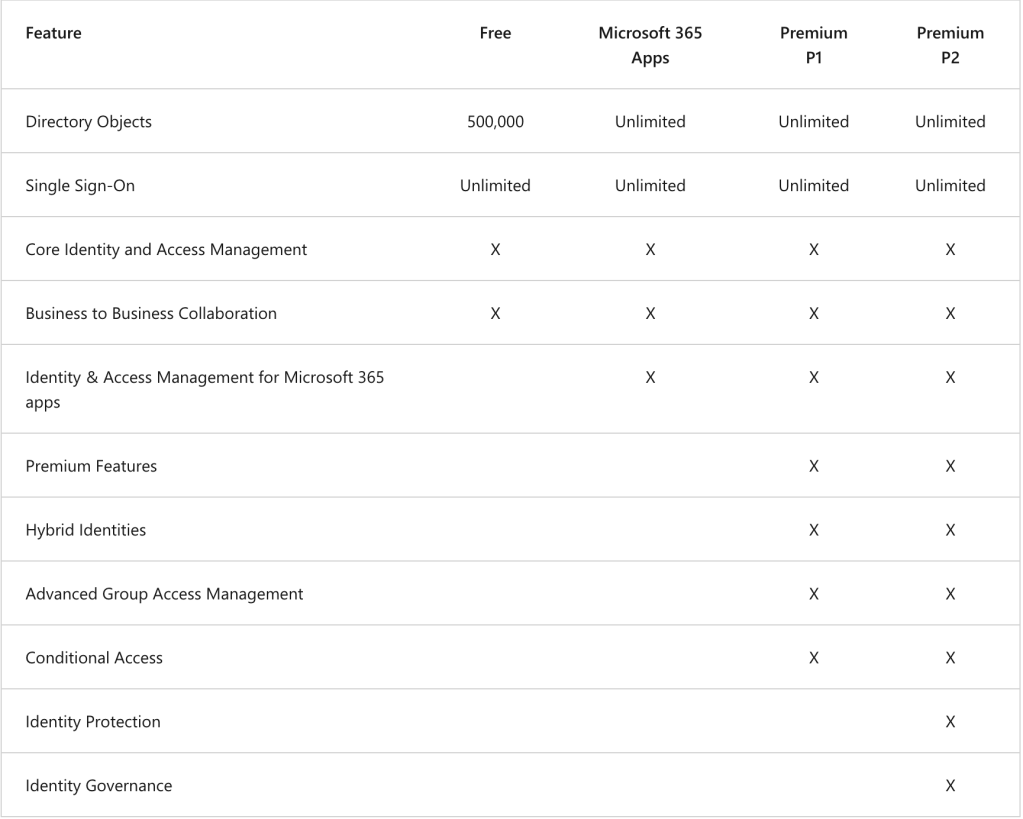
Task: Click the Hybrid Identities row label
Action: (x=86, y=531)
